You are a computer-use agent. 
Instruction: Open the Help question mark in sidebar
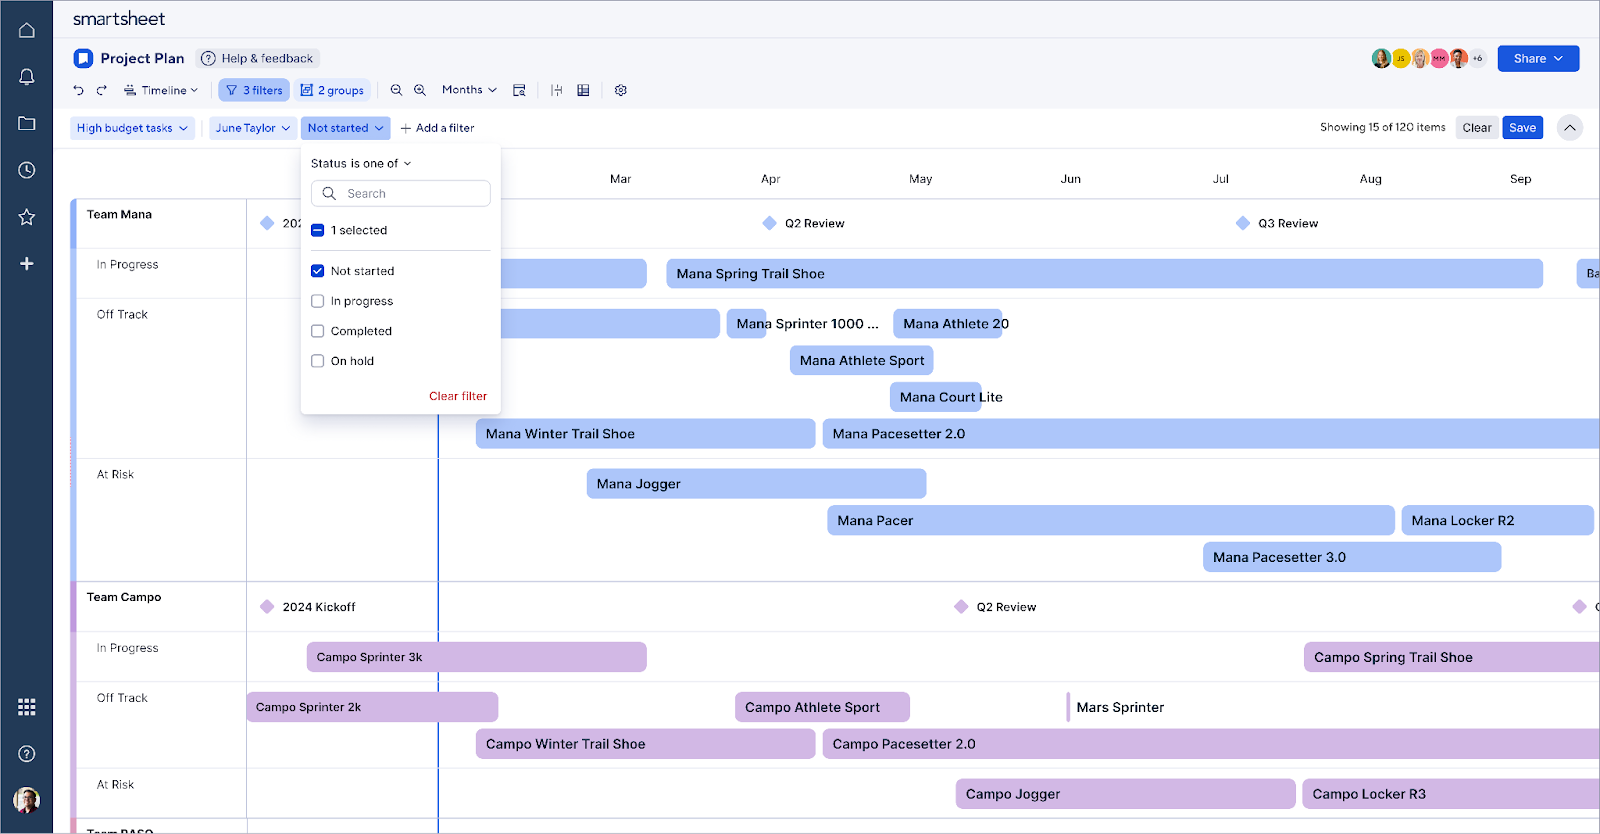click(x=27, y=754)
